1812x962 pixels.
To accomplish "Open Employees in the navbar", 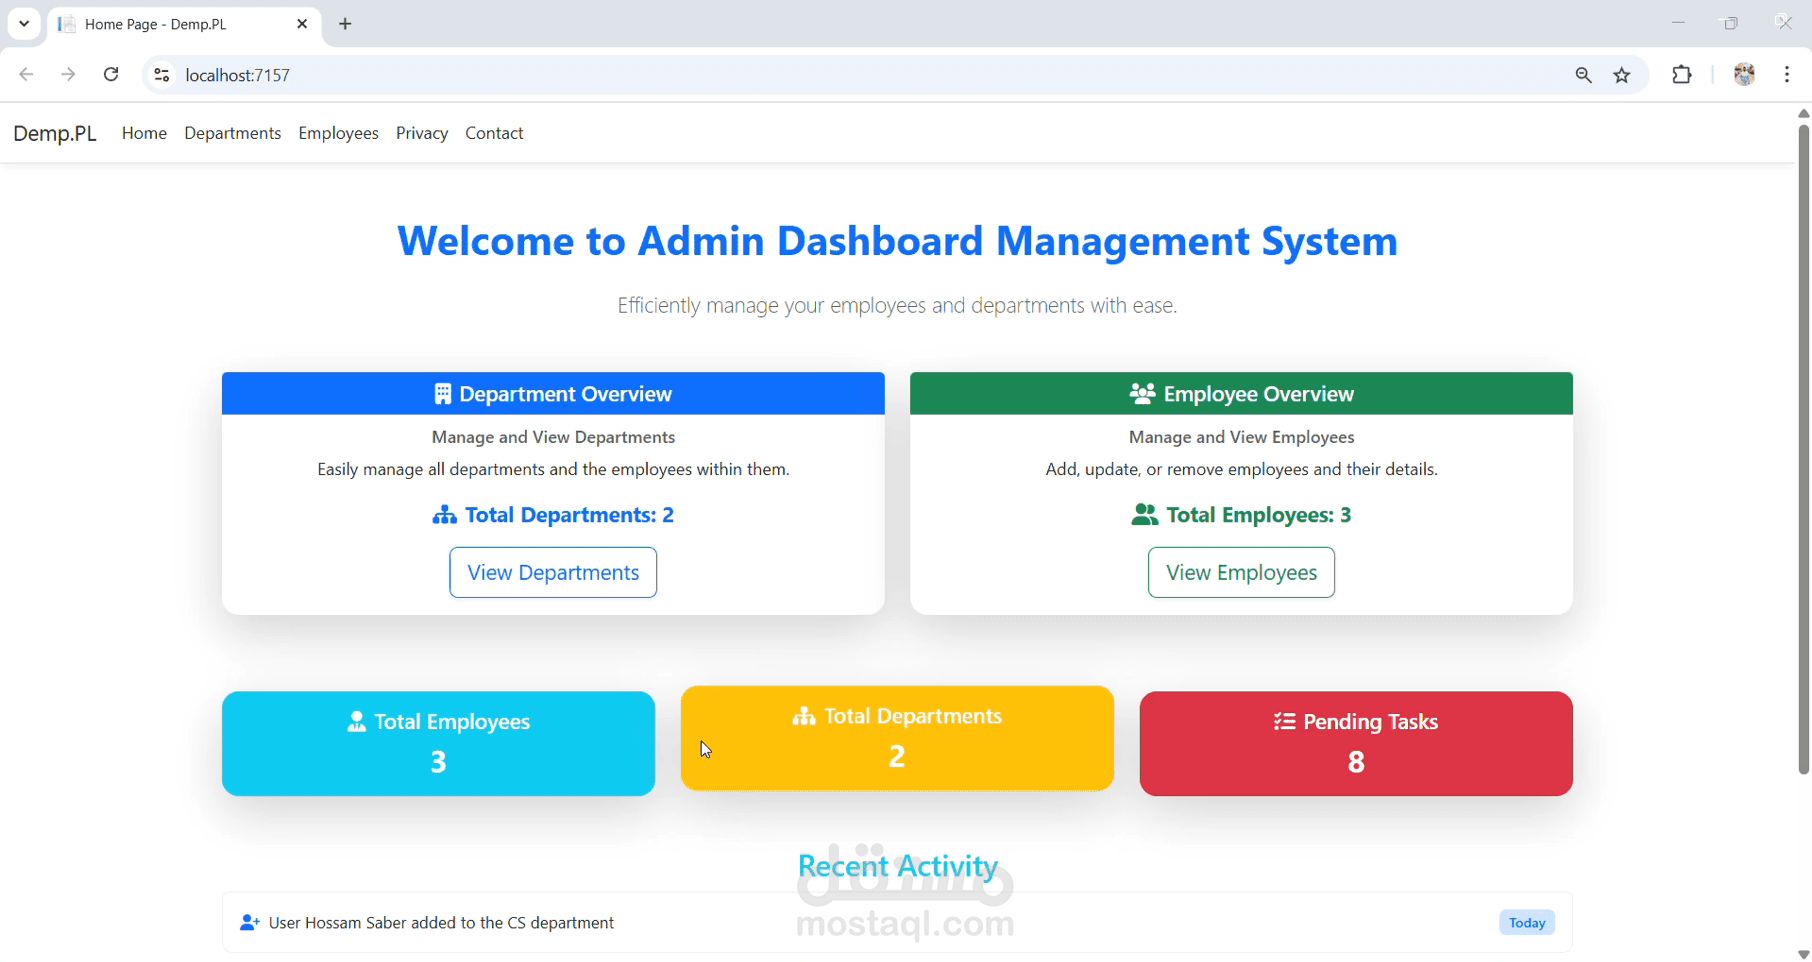I will pyautogui.click(x=338, y=133).
